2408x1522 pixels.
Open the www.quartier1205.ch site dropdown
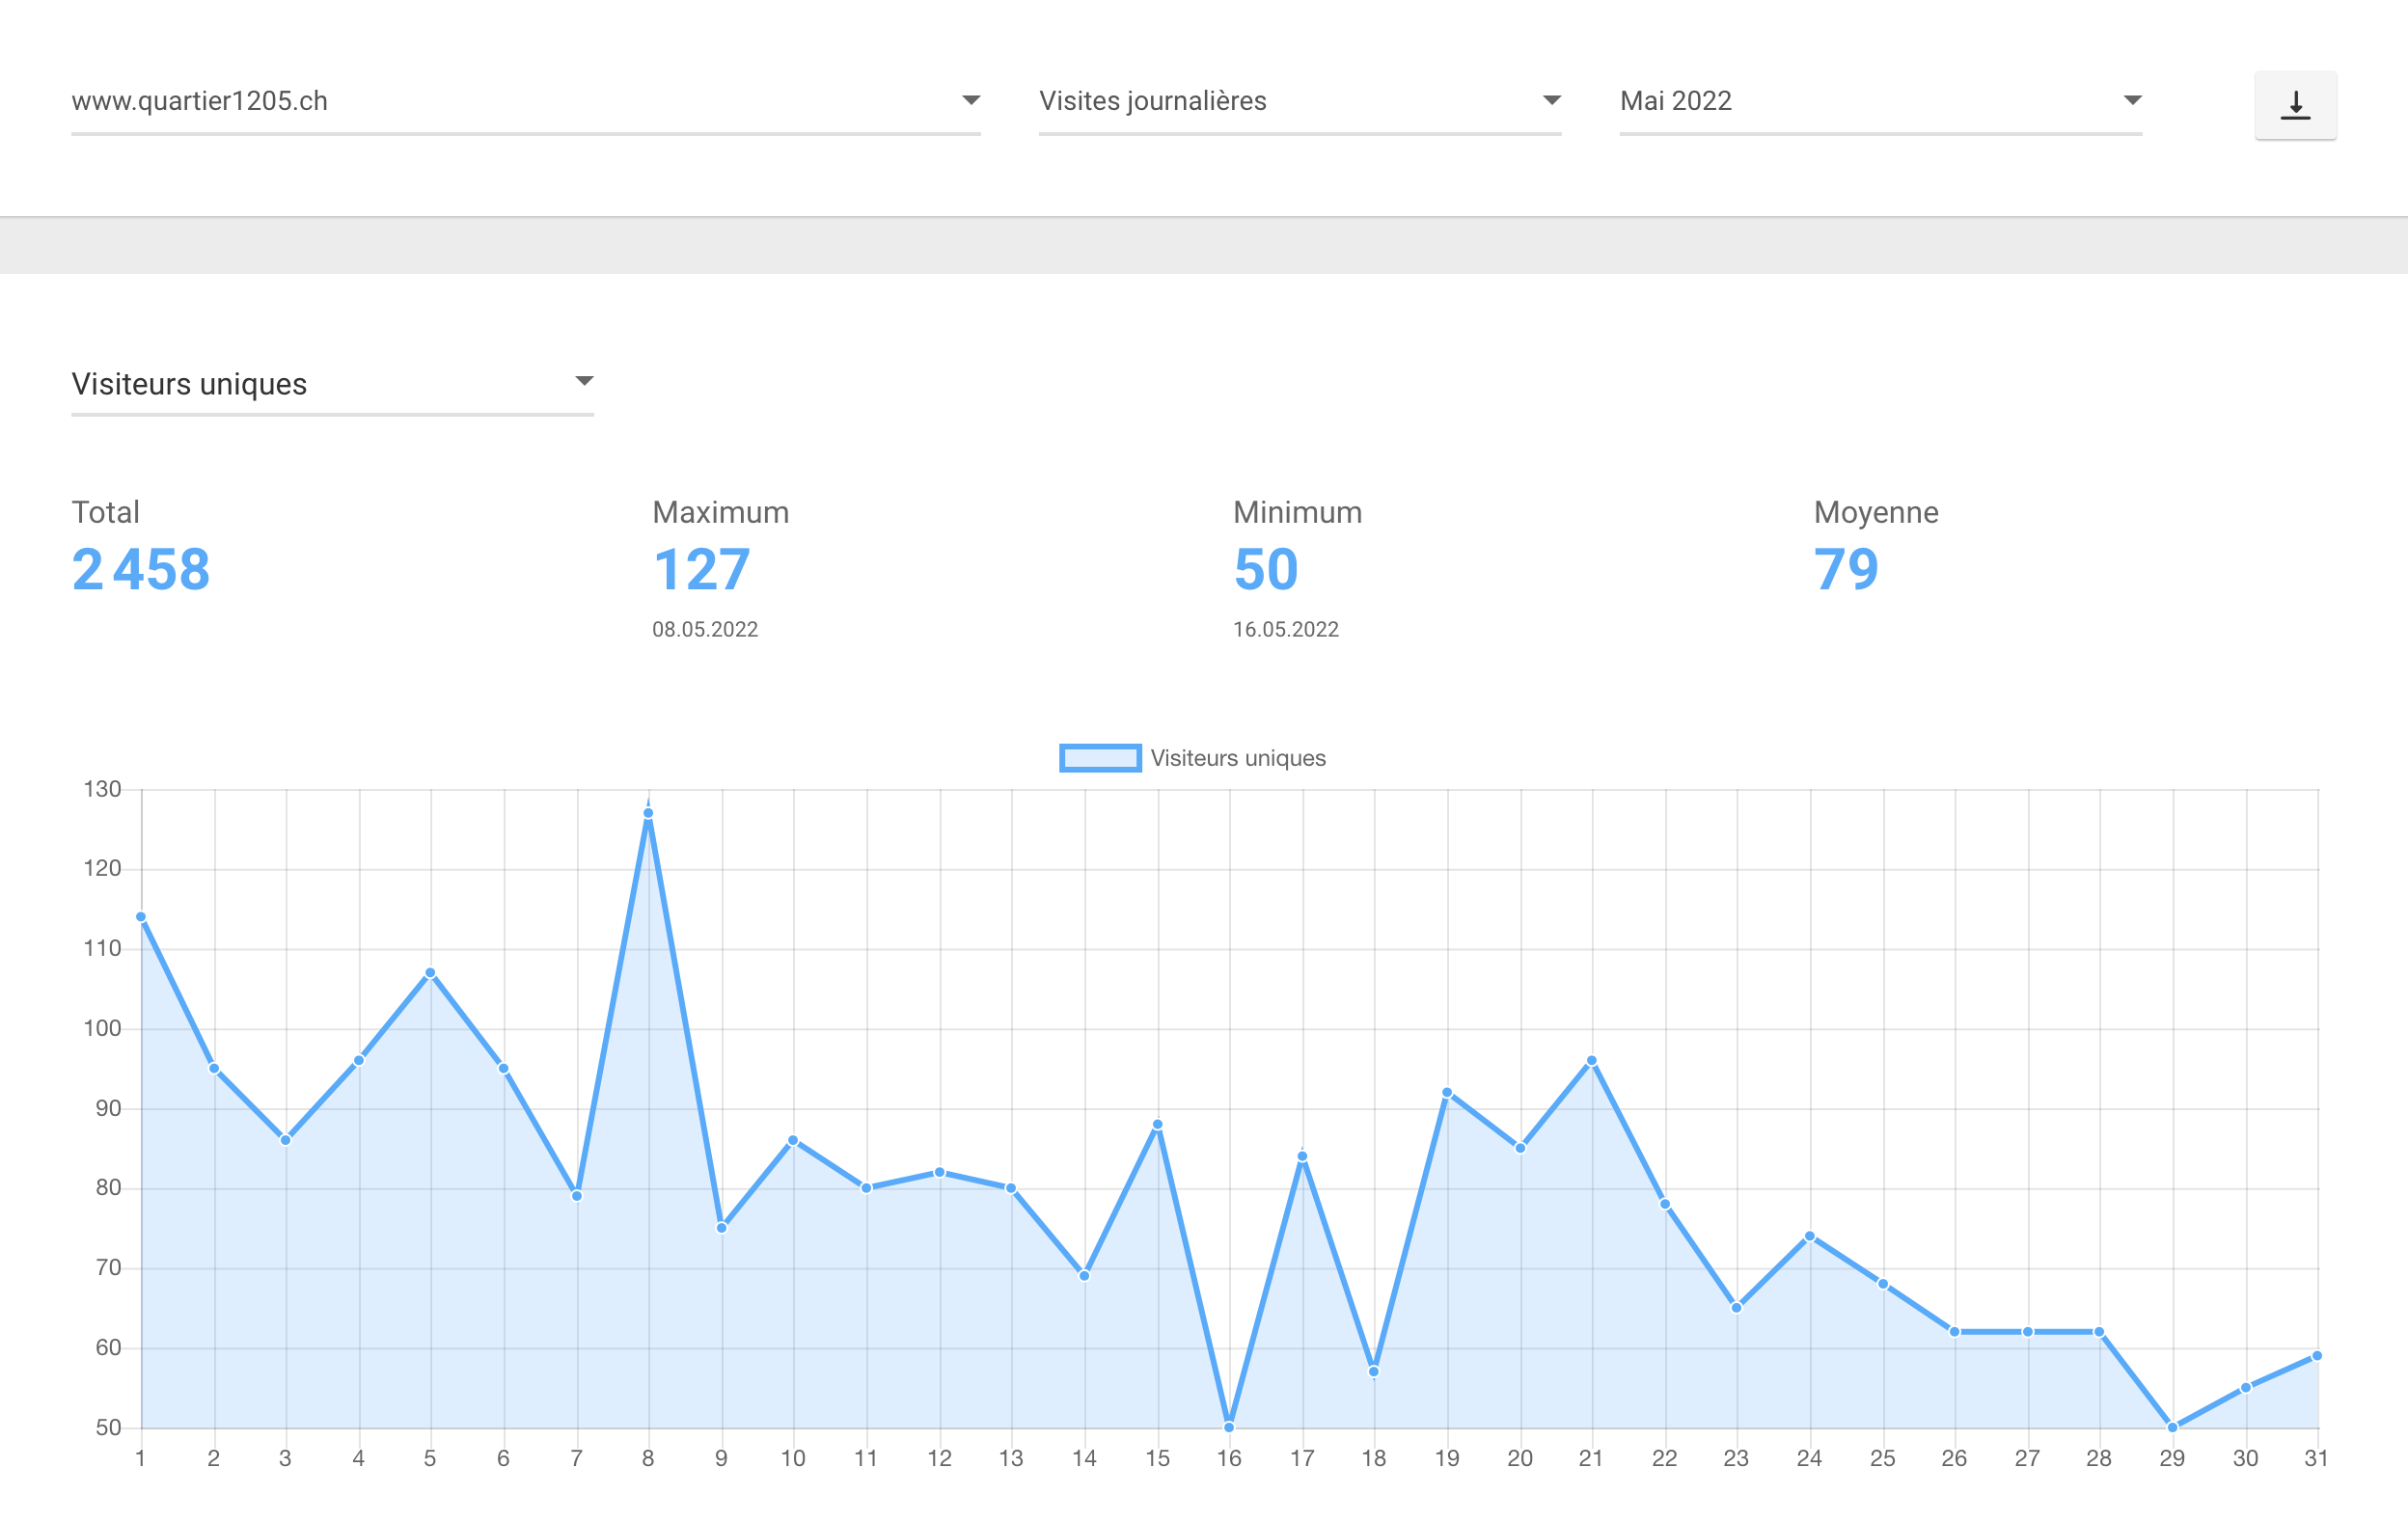coord(526,101)
